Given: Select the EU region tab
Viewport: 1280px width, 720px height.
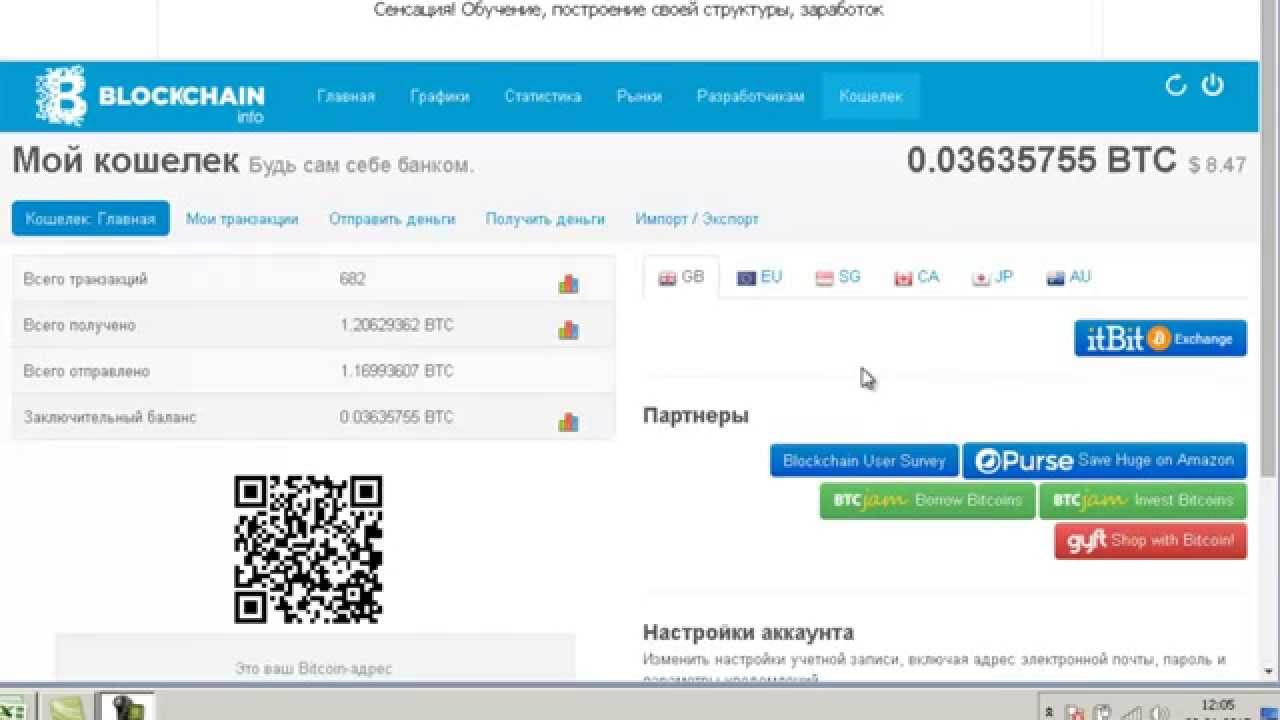Looking at the screenshot, I should 760,277.
